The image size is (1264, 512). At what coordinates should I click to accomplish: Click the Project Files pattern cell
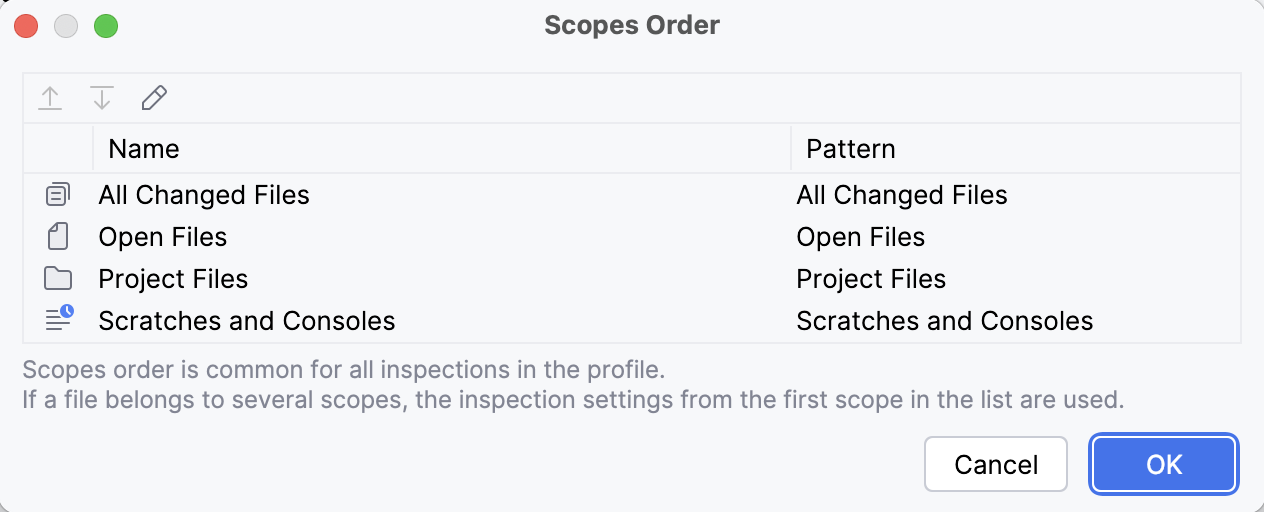pyautogui.click(x=871, y=279)
